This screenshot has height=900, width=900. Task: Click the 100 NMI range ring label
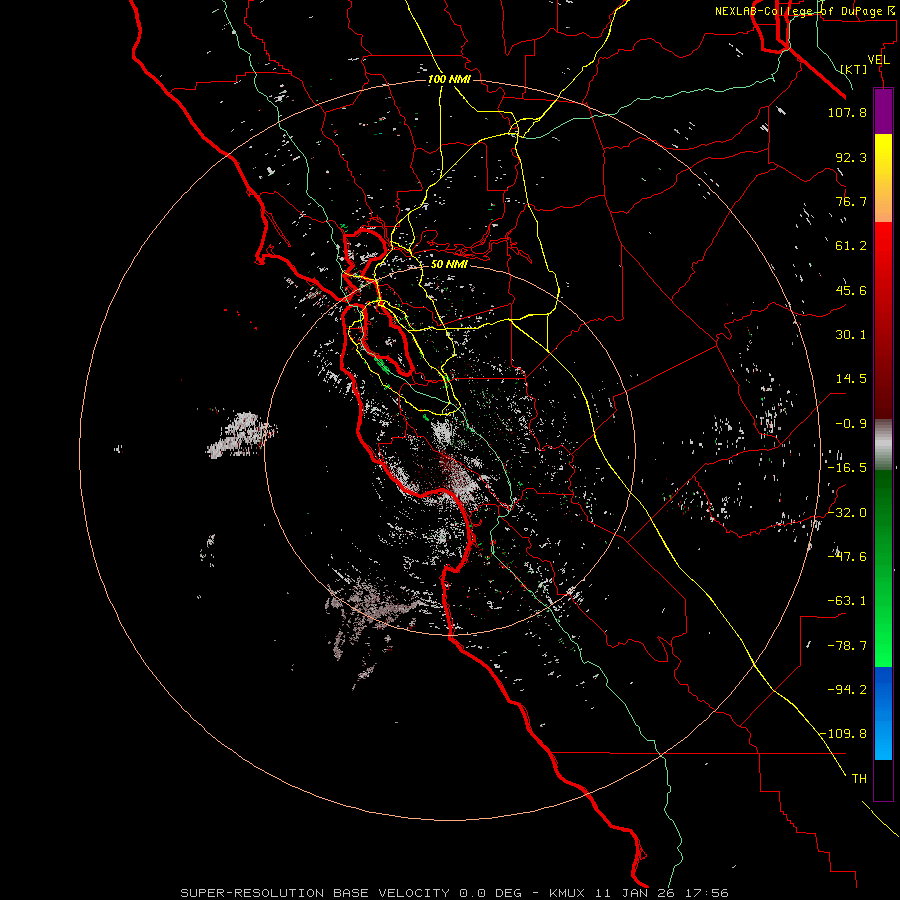(x=449, y=79)
